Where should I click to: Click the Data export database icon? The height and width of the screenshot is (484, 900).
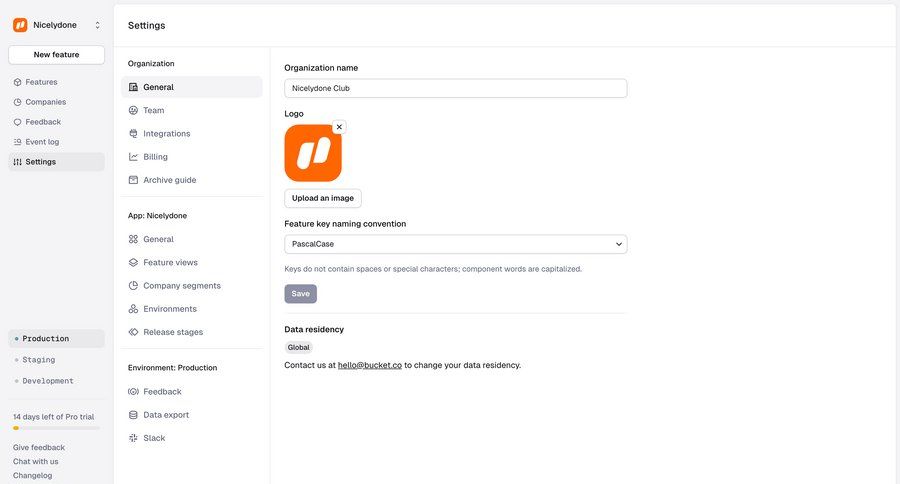pos(133,415)
